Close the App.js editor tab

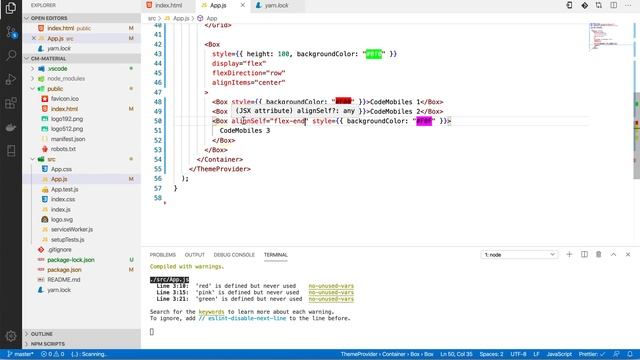[x=243, y=5]
